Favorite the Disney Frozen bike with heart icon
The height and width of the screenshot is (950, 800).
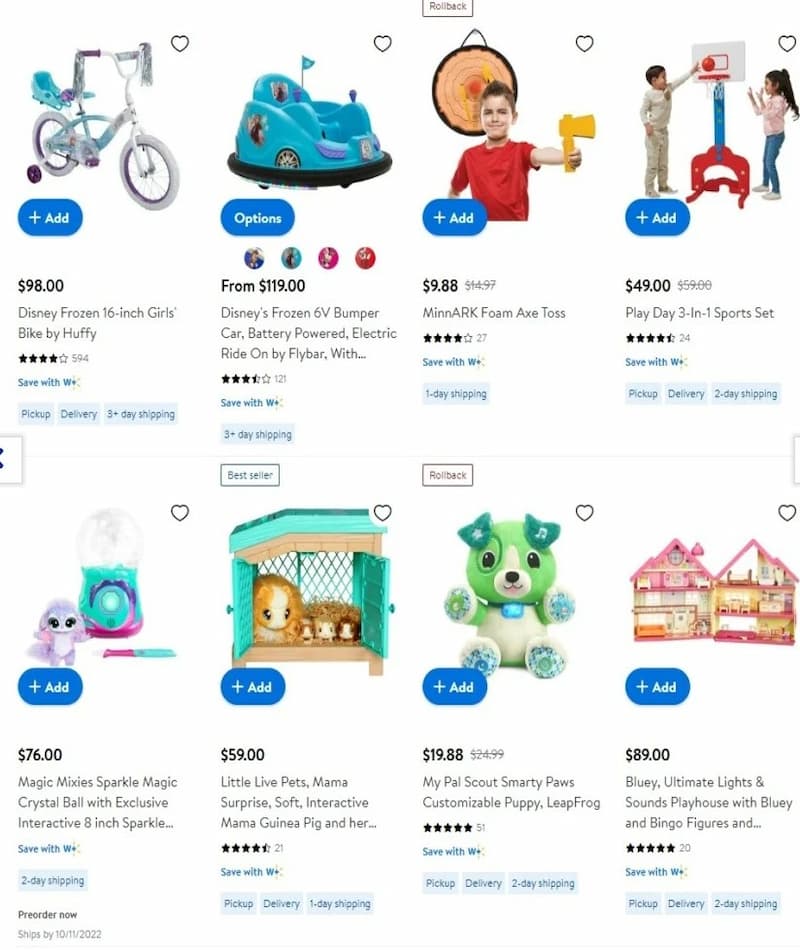(x=179, y=44)
